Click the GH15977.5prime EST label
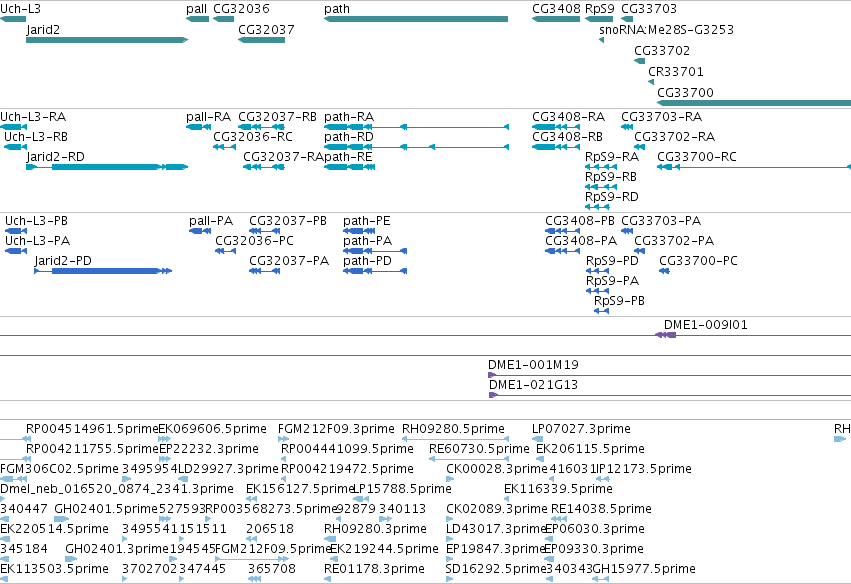 tap(644, 569)
